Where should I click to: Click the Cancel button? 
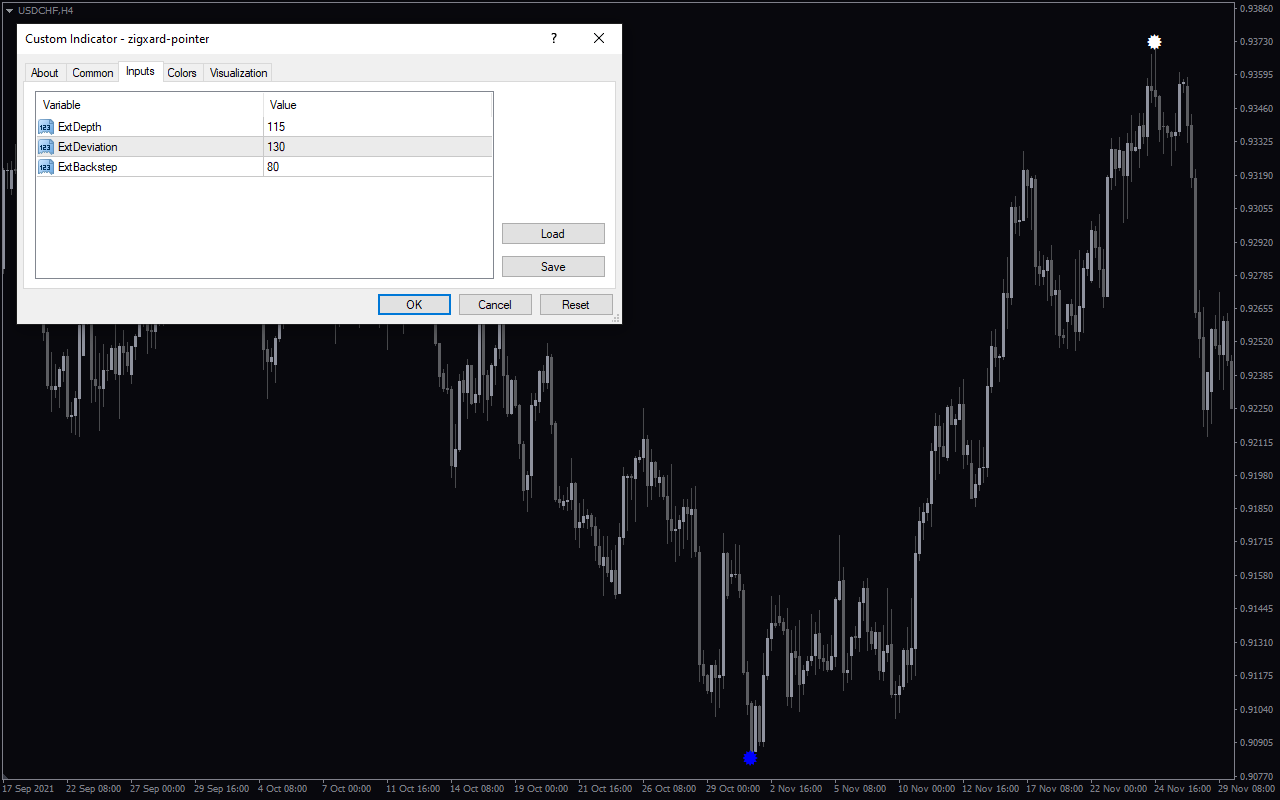[495, 305]
